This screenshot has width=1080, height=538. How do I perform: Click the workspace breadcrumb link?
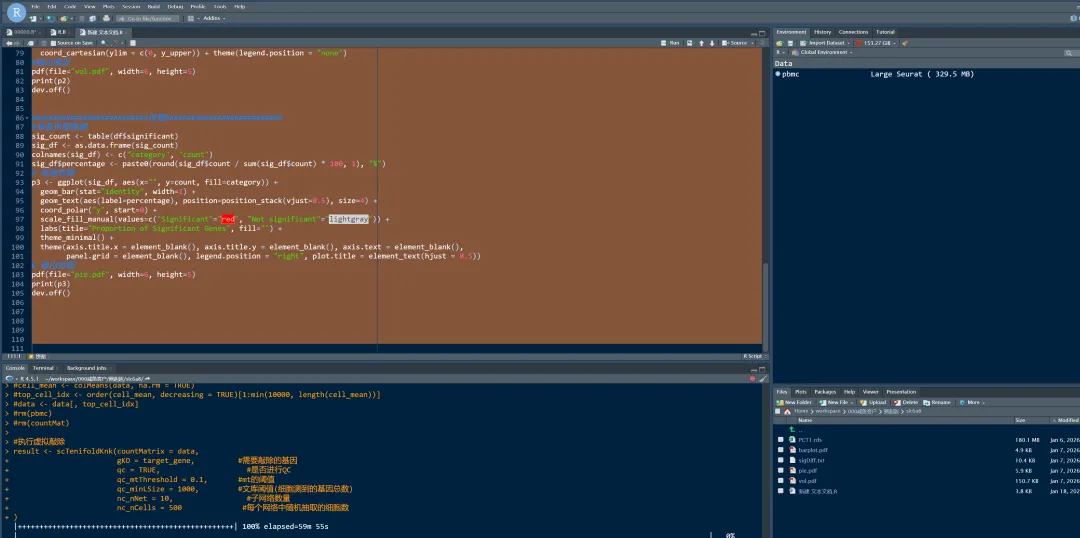(x=827, y=411)
